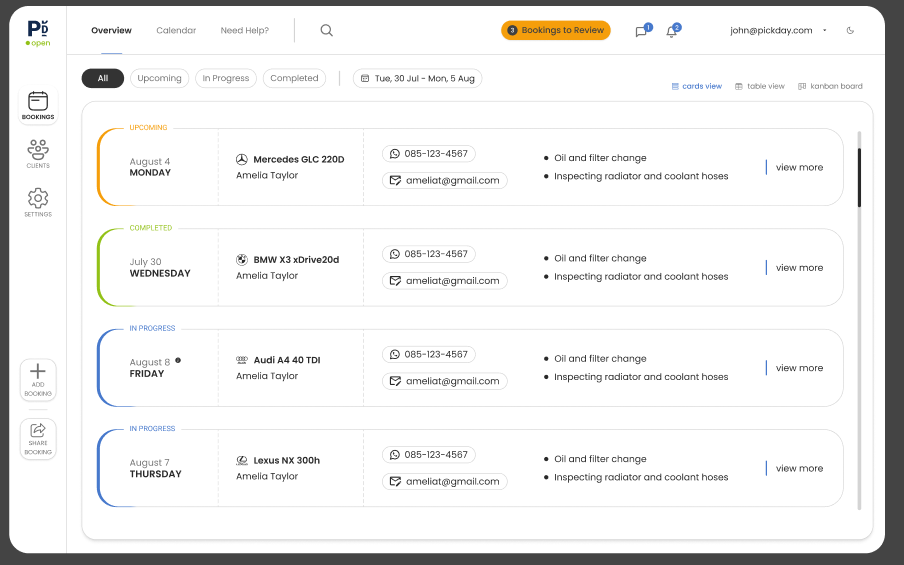Click view more on Audi A4 40 TDI card

pos(799,368)
